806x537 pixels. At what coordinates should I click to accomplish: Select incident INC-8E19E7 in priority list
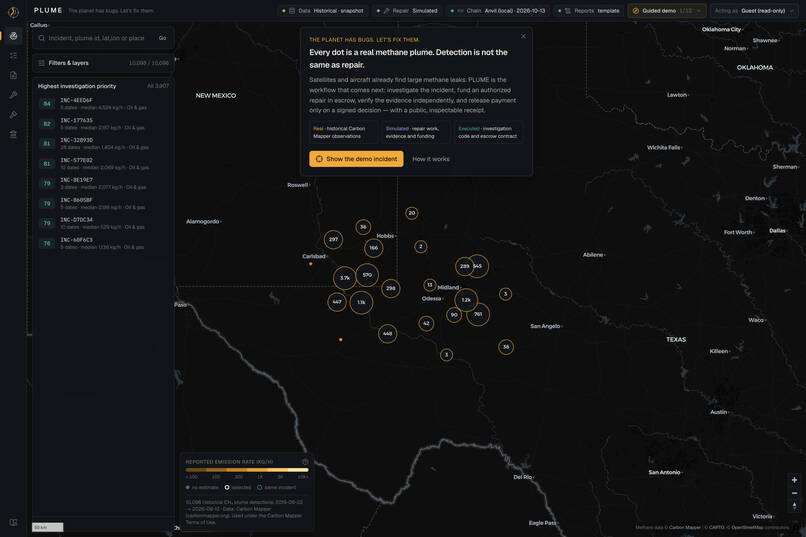pyautogui.click(x=103, y=183)
